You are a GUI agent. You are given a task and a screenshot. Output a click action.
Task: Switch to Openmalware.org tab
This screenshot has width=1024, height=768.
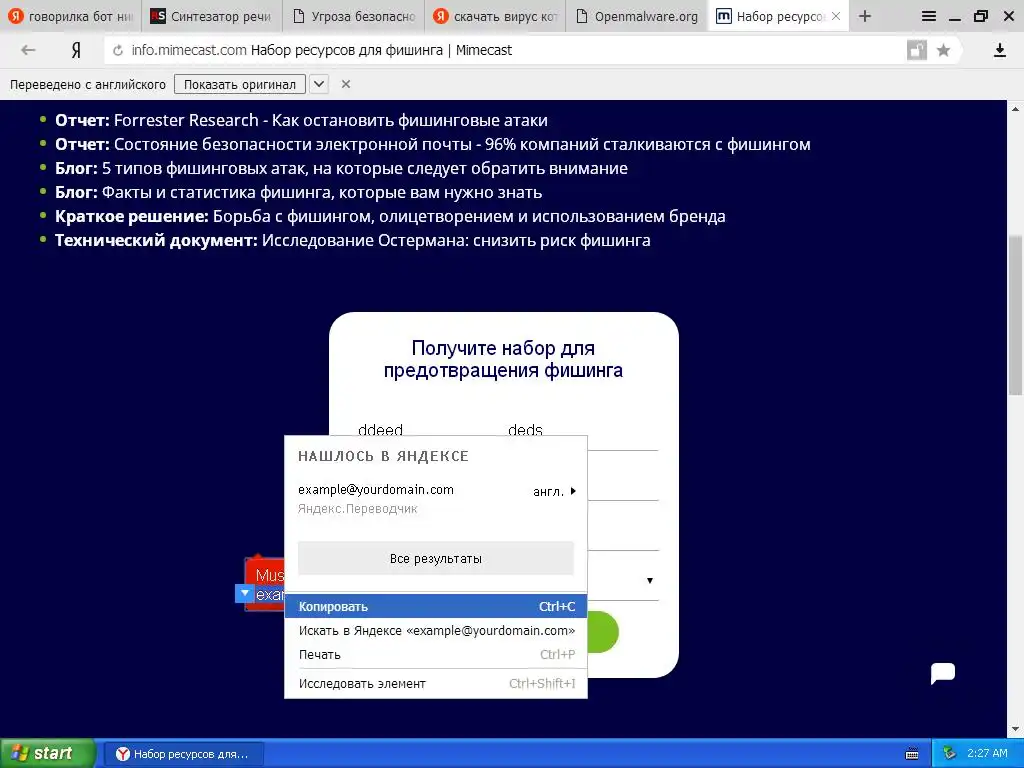click(x=637, y=16)
